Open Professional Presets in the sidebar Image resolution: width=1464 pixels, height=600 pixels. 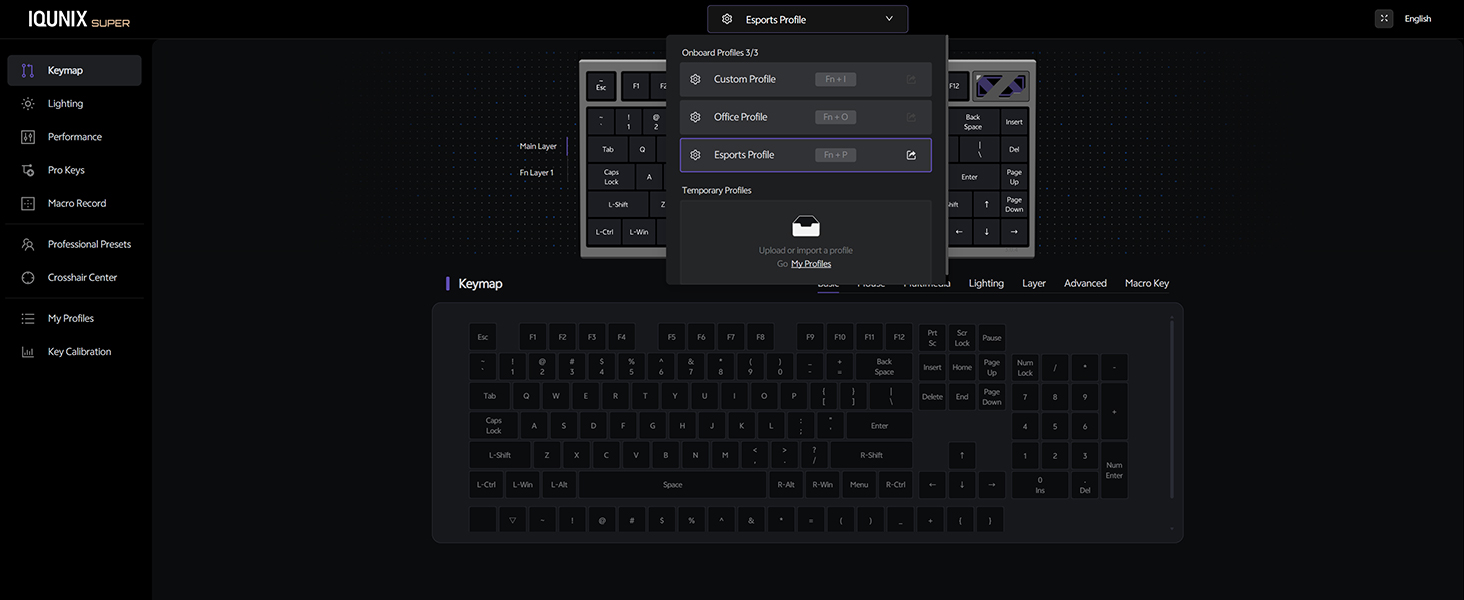coord(74,244)
